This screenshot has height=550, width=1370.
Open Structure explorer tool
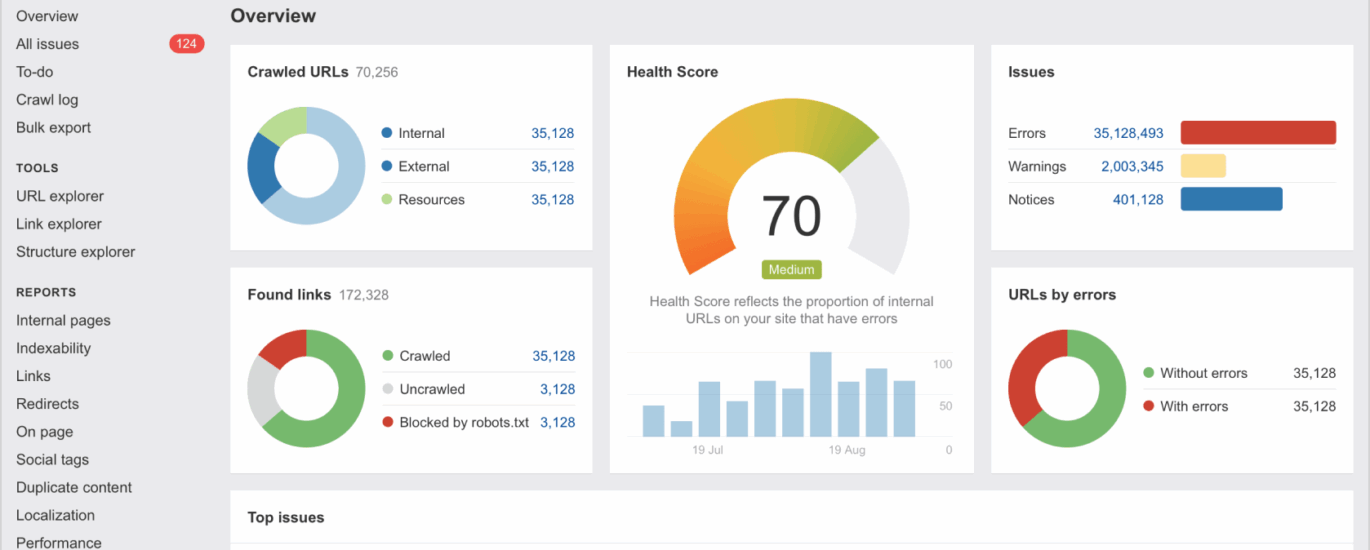pos(75,252)
